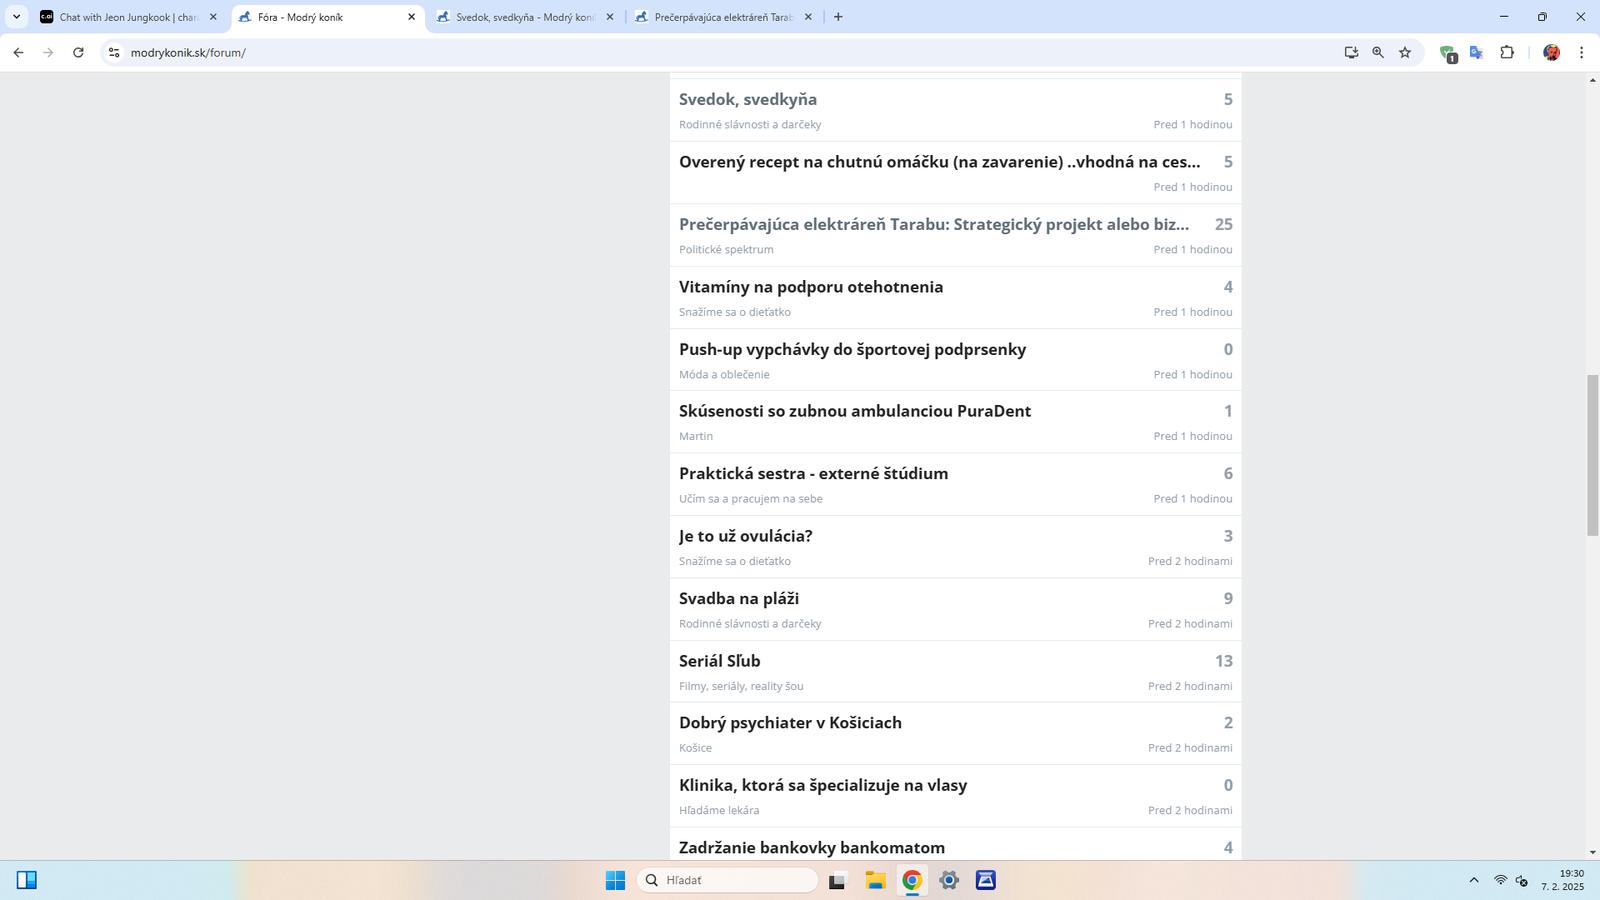Open the Seriál Sľub forum topic
The image size is (1600, 900).
point(719,661)
